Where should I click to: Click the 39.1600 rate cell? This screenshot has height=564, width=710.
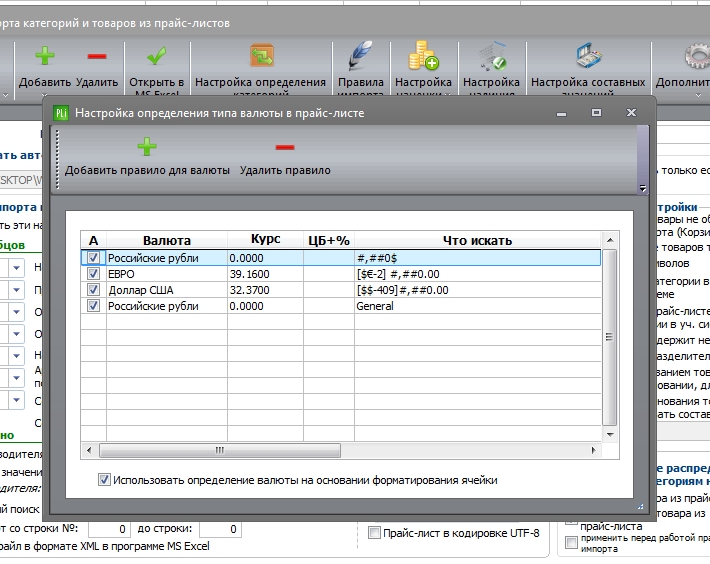[x=265, y=274]
